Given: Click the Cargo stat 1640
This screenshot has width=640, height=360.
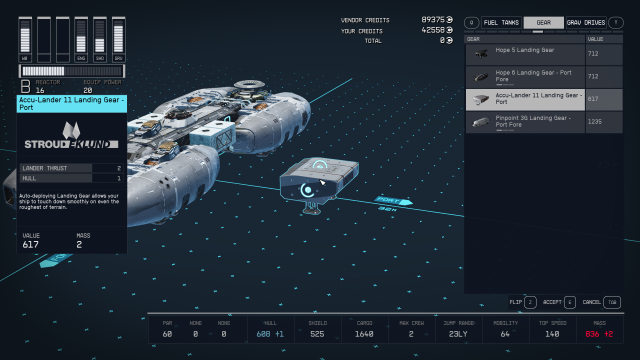Looking at the screenshot, I should point(364,330).
